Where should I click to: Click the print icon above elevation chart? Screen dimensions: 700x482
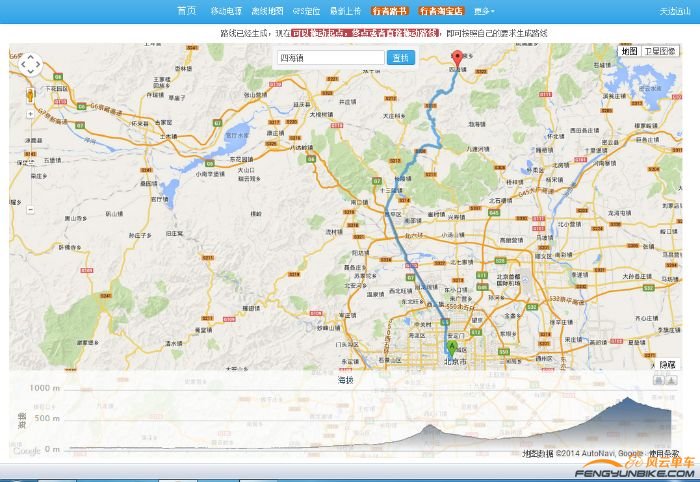tap(658, 380)
